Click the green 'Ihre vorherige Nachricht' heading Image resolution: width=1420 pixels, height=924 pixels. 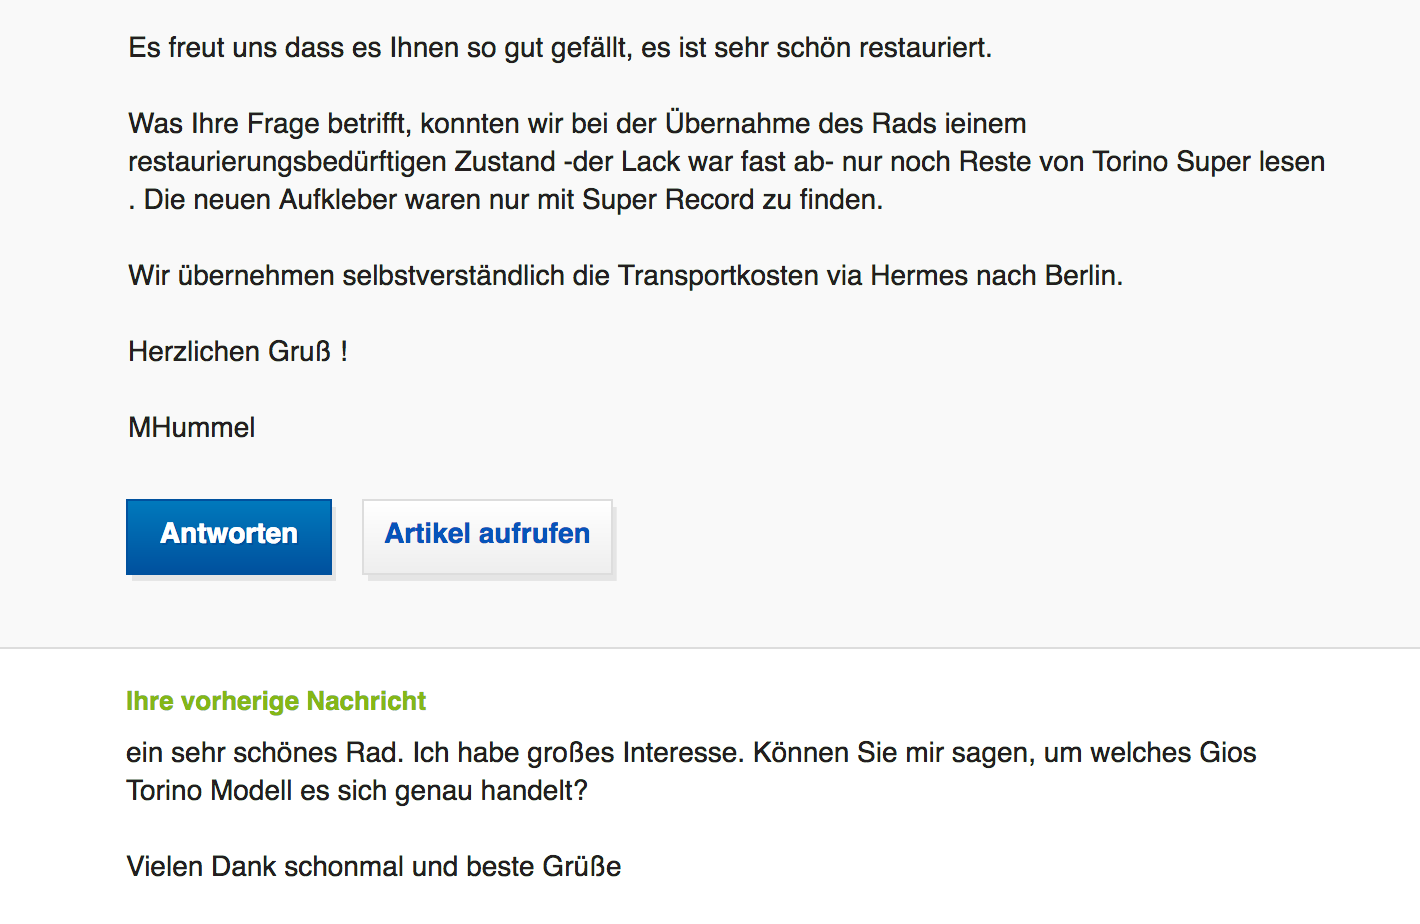click(276, 701)
